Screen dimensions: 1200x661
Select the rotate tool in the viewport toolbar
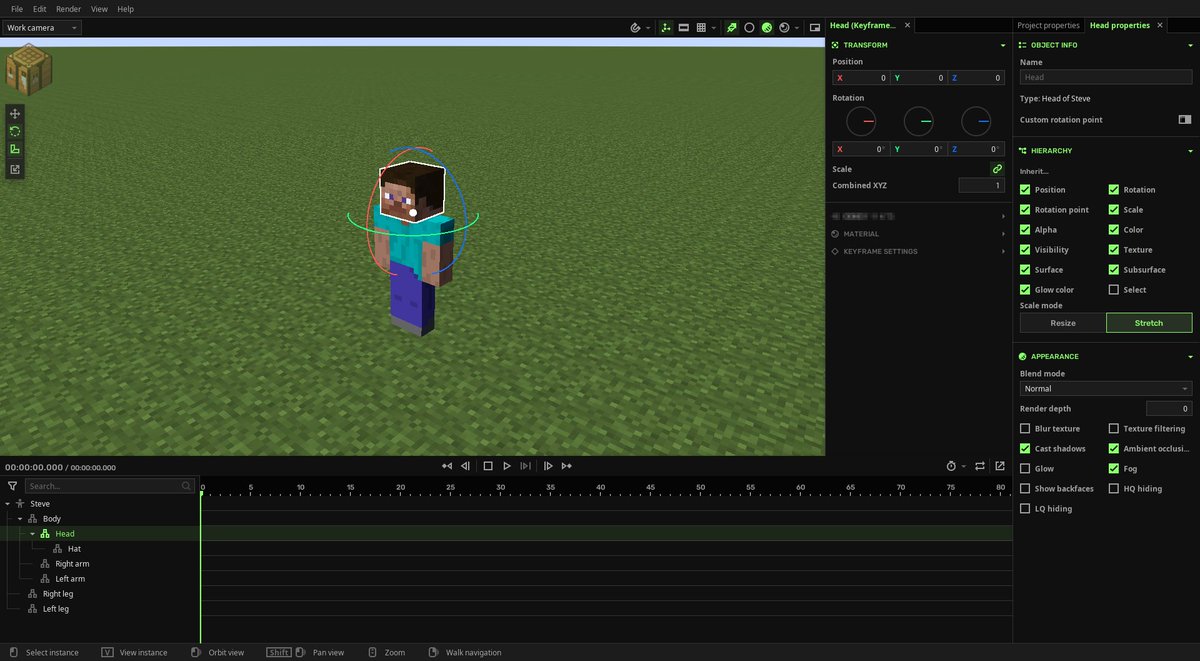point(15,131)
